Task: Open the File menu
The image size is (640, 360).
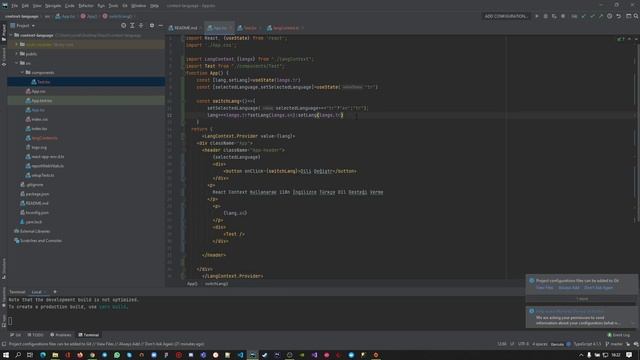Action: tap(15, 6)
